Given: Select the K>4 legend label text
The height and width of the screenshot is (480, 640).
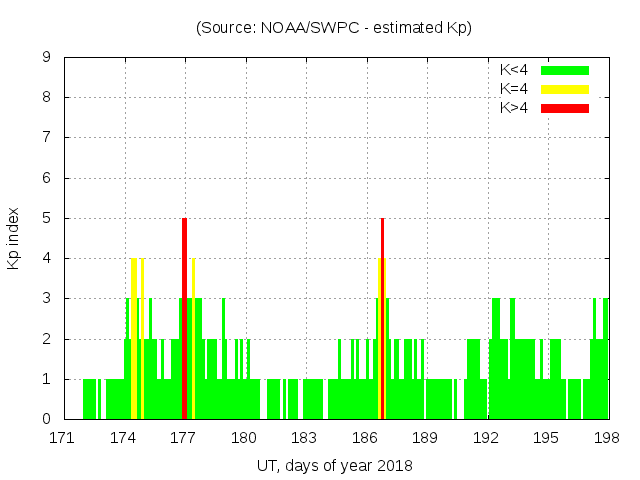Looking at the screenshot, I should 516,108.
